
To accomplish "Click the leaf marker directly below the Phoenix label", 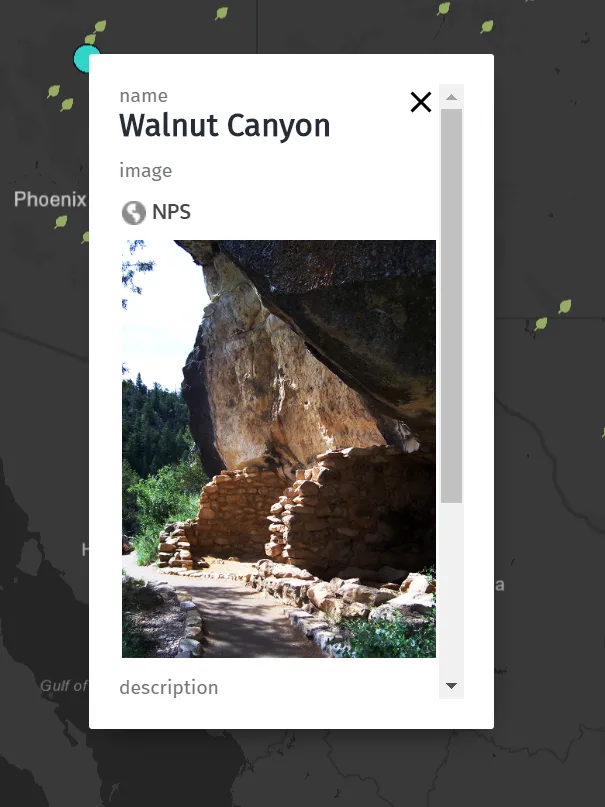I will point(61,222).
